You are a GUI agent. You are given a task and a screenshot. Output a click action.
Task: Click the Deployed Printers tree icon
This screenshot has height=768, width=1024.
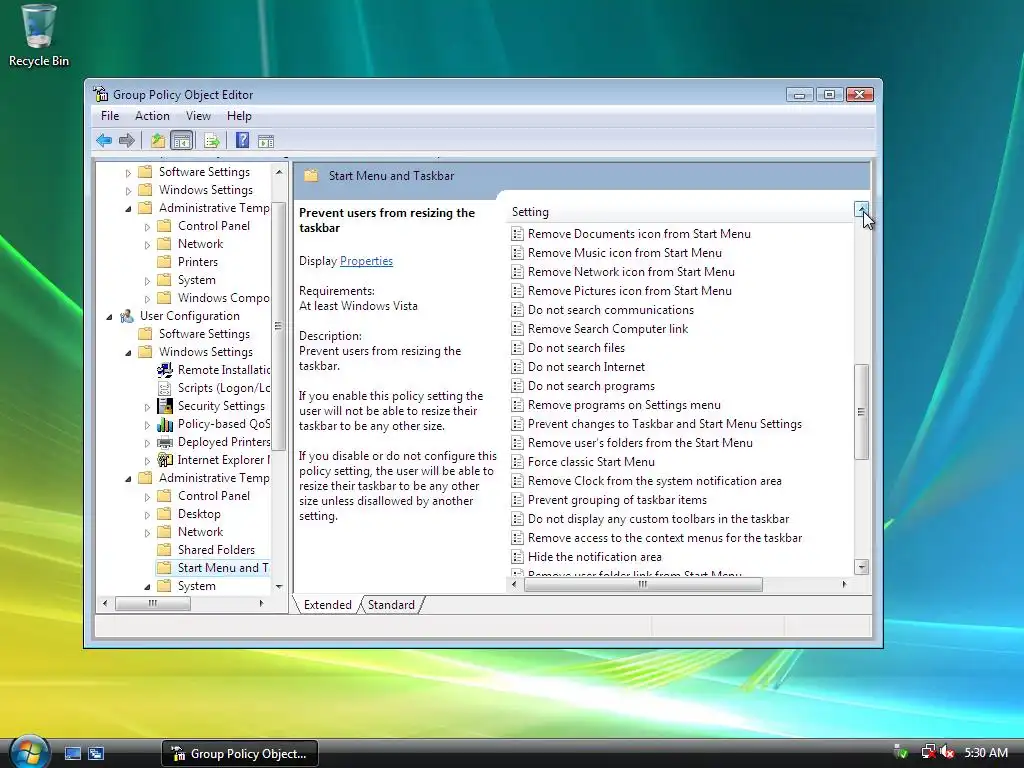point(165,442)
